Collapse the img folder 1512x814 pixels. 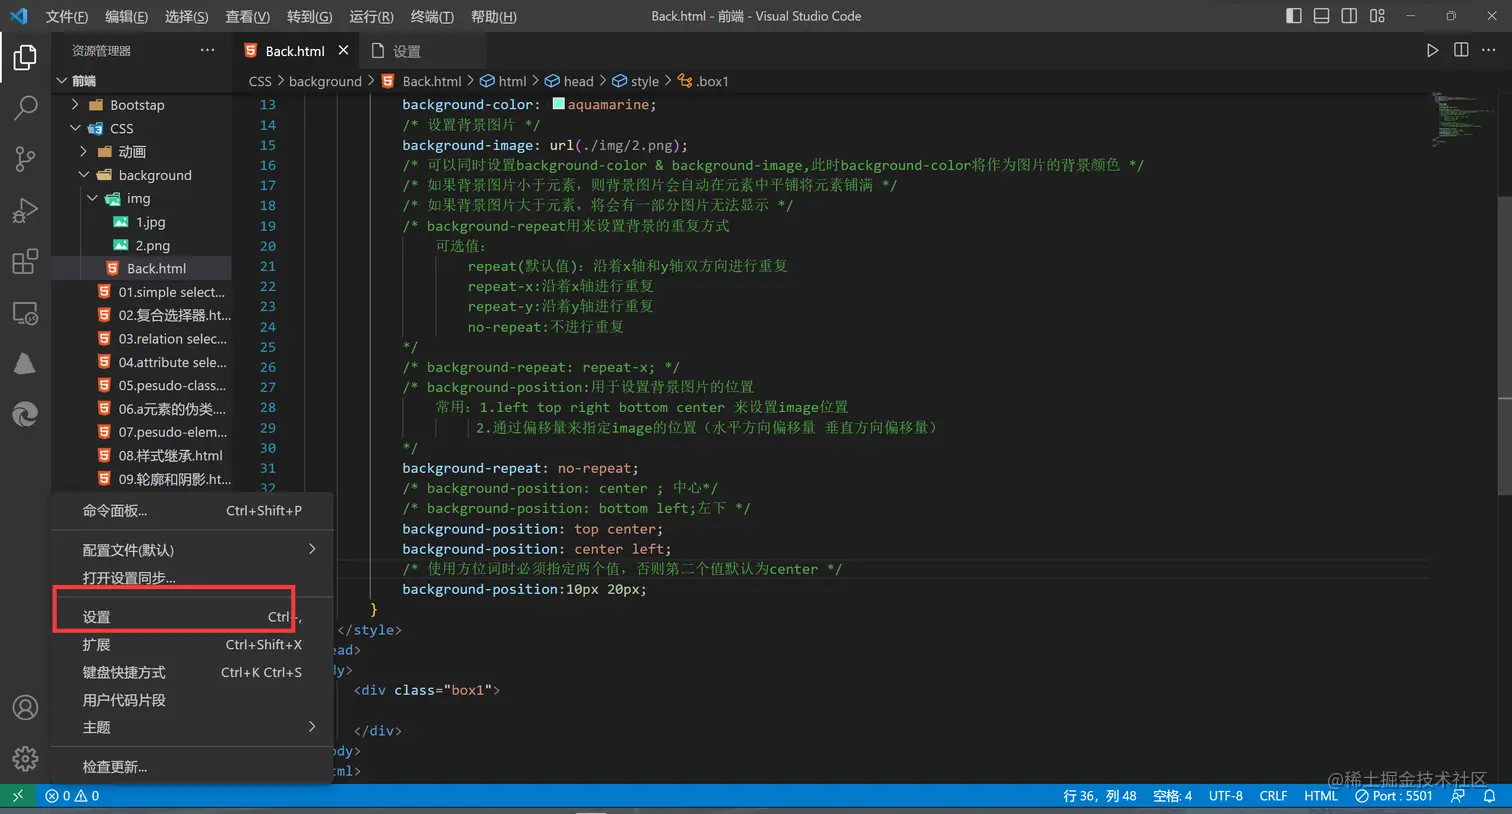tap(92, 198)
